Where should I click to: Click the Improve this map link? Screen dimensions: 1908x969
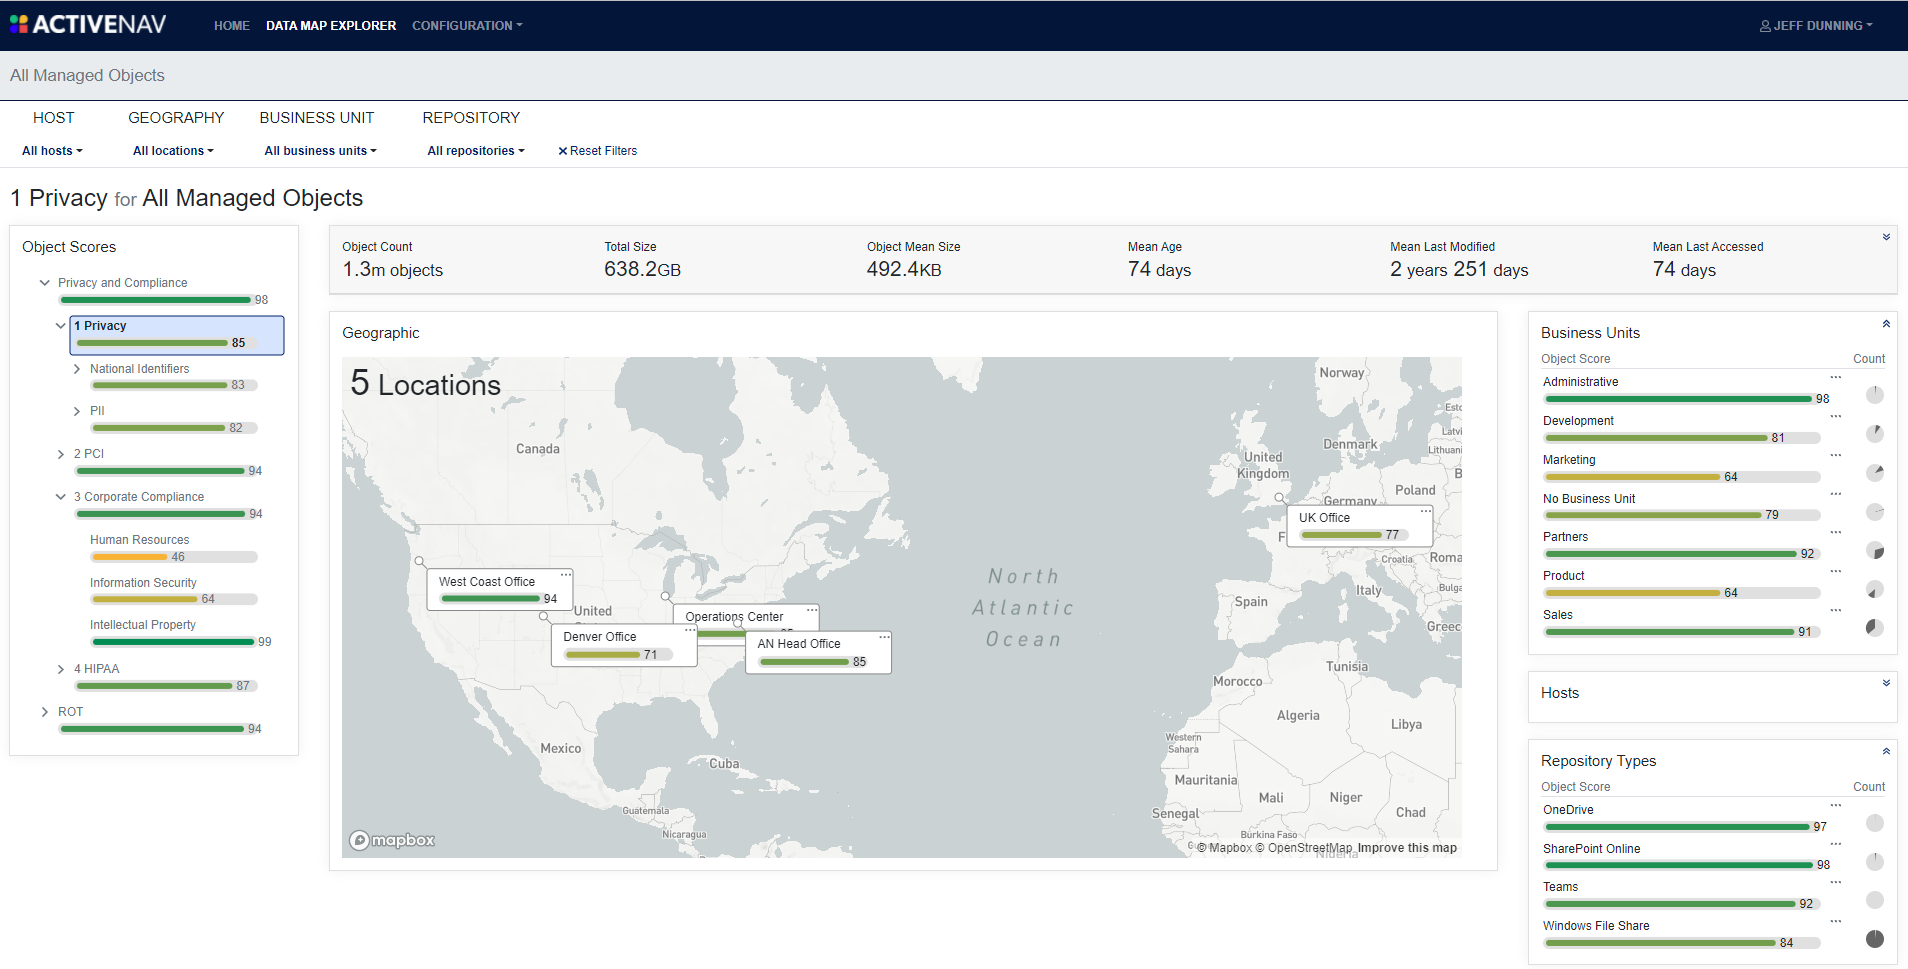click(1407, 848)
